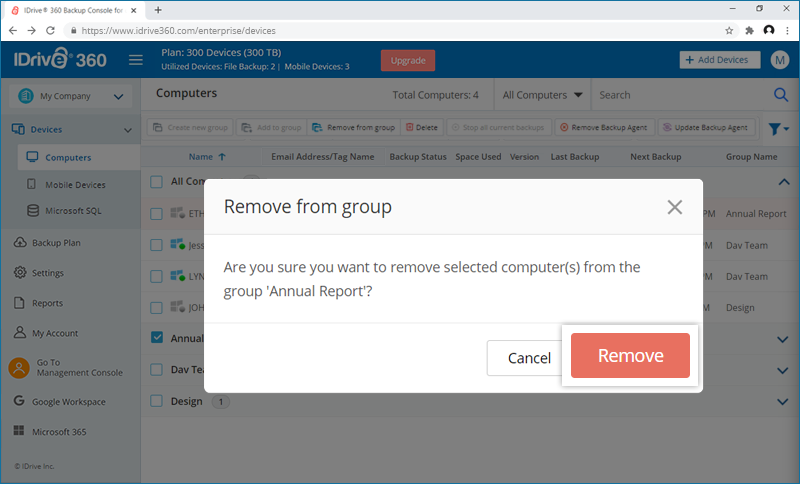The width and height of the screenshot is (800, 484).
Task: Sort by Name column header
Action: (x=207, y=157)
